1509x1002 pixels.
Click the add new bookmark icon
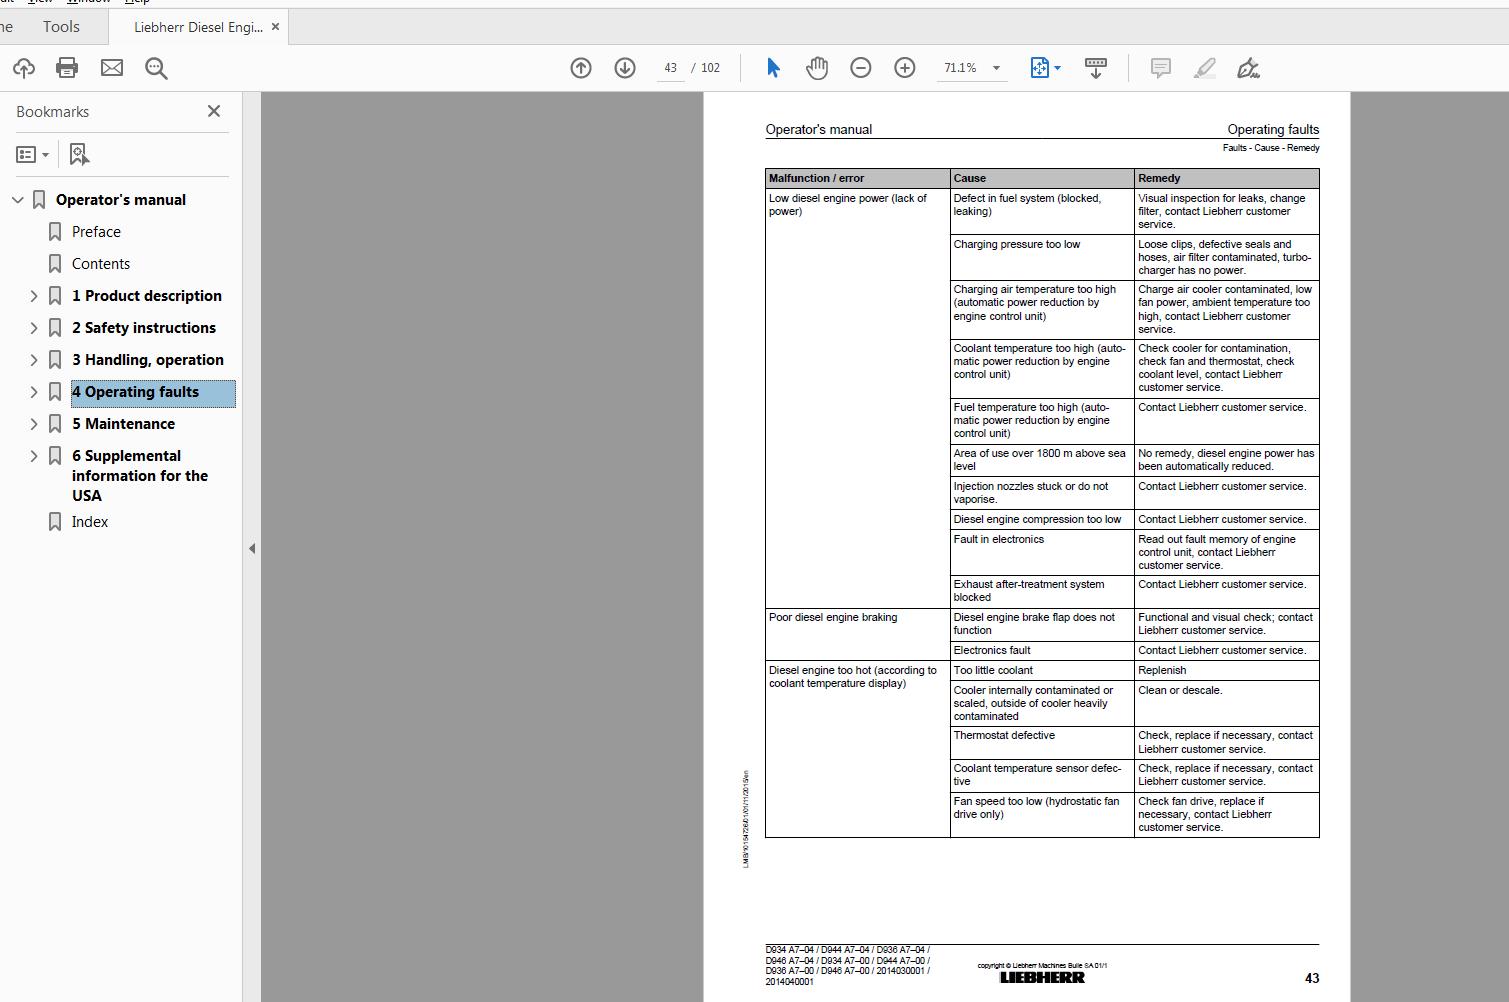(79, 154)
